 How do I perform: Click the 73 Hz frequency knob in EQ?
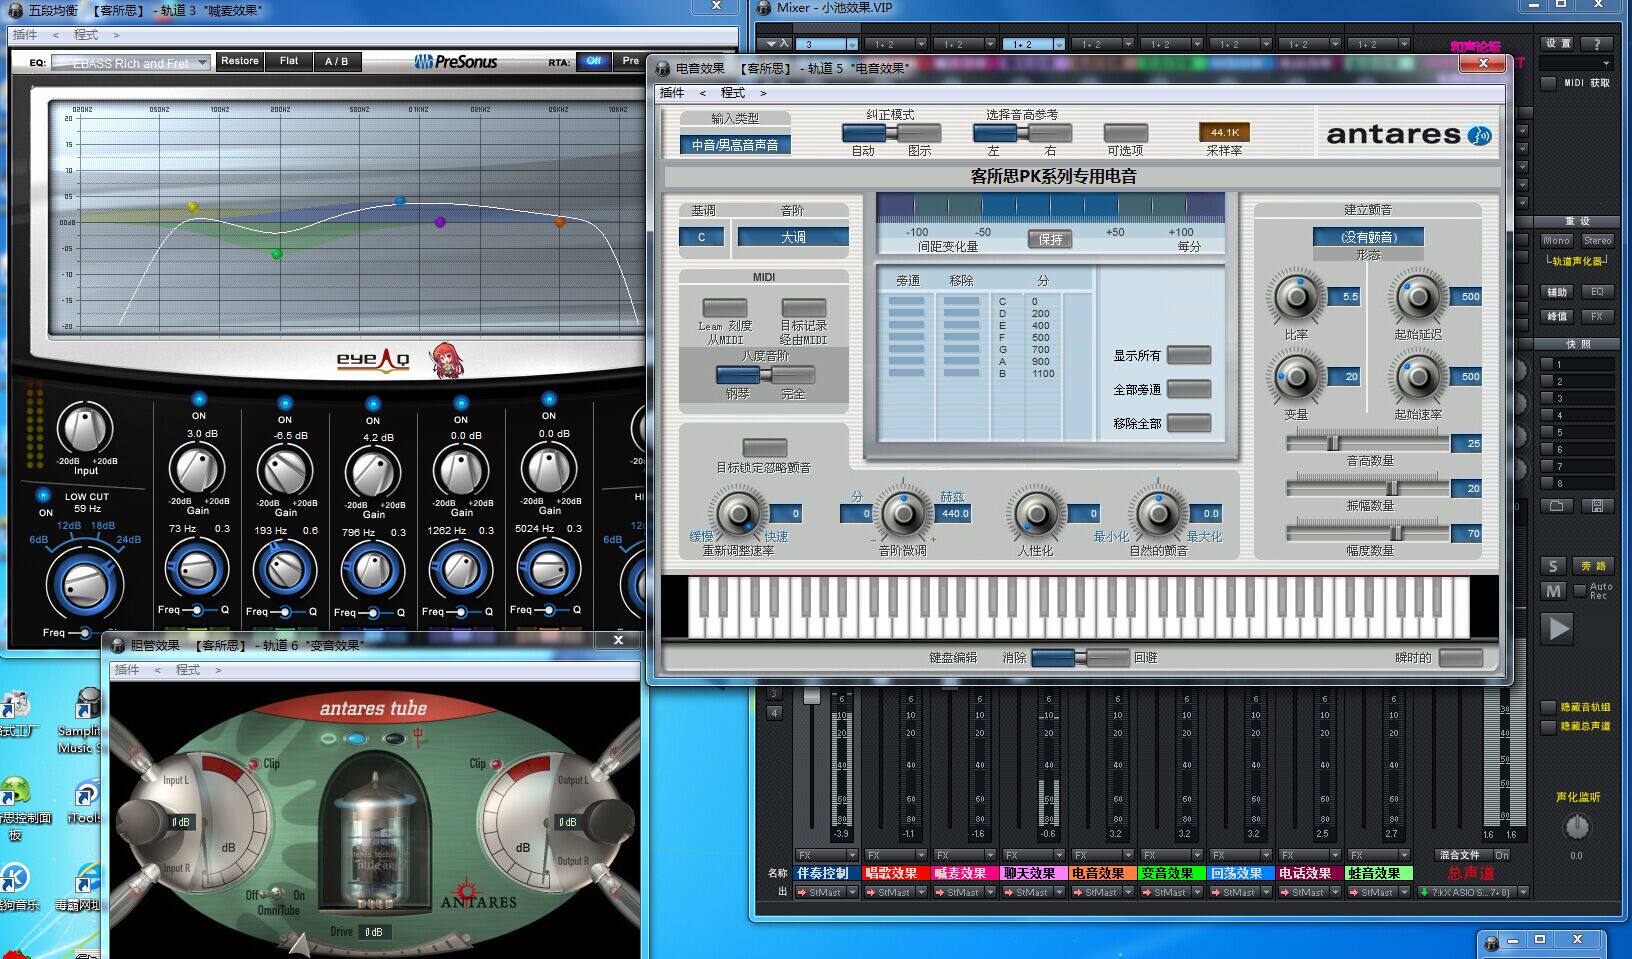point(197,570)
